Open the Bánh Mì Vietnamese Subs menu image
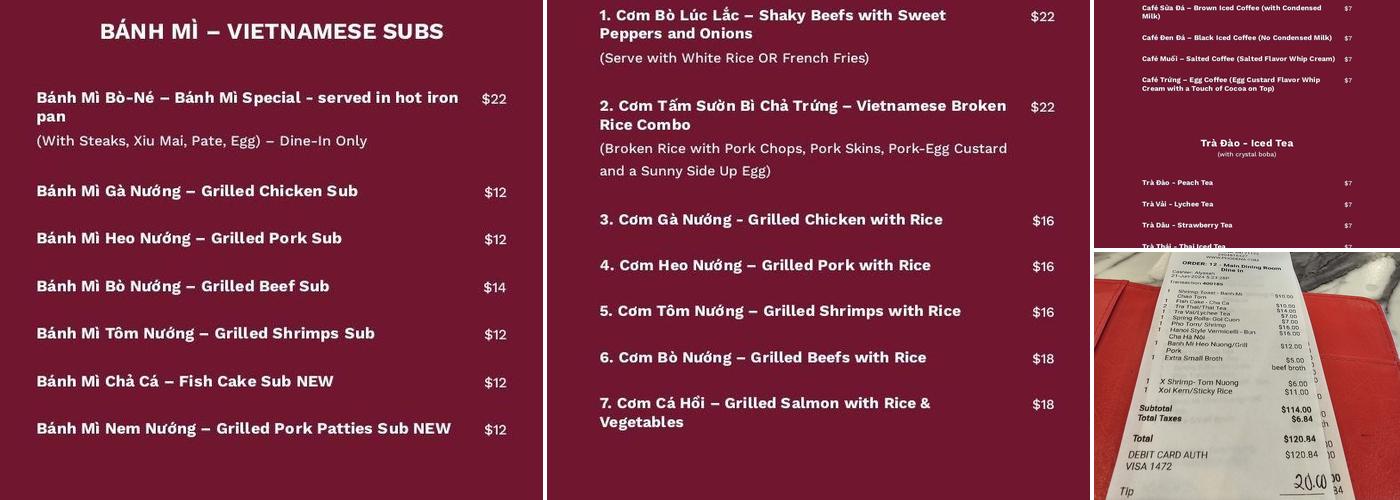Screen dimensions: 1400x500 click(x=271, y=250)
